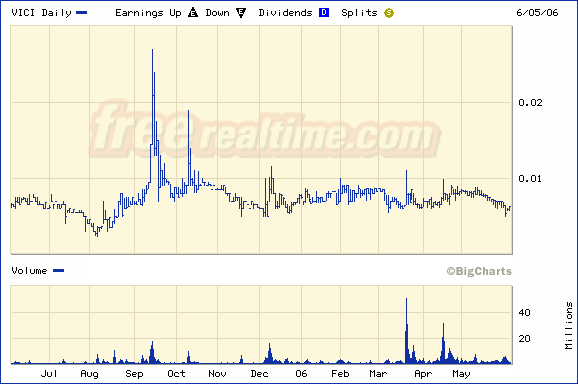This screenshot has height=384, width=578.
Task: Click the Earnings Down triangle icon
Action: coord(241,13)
